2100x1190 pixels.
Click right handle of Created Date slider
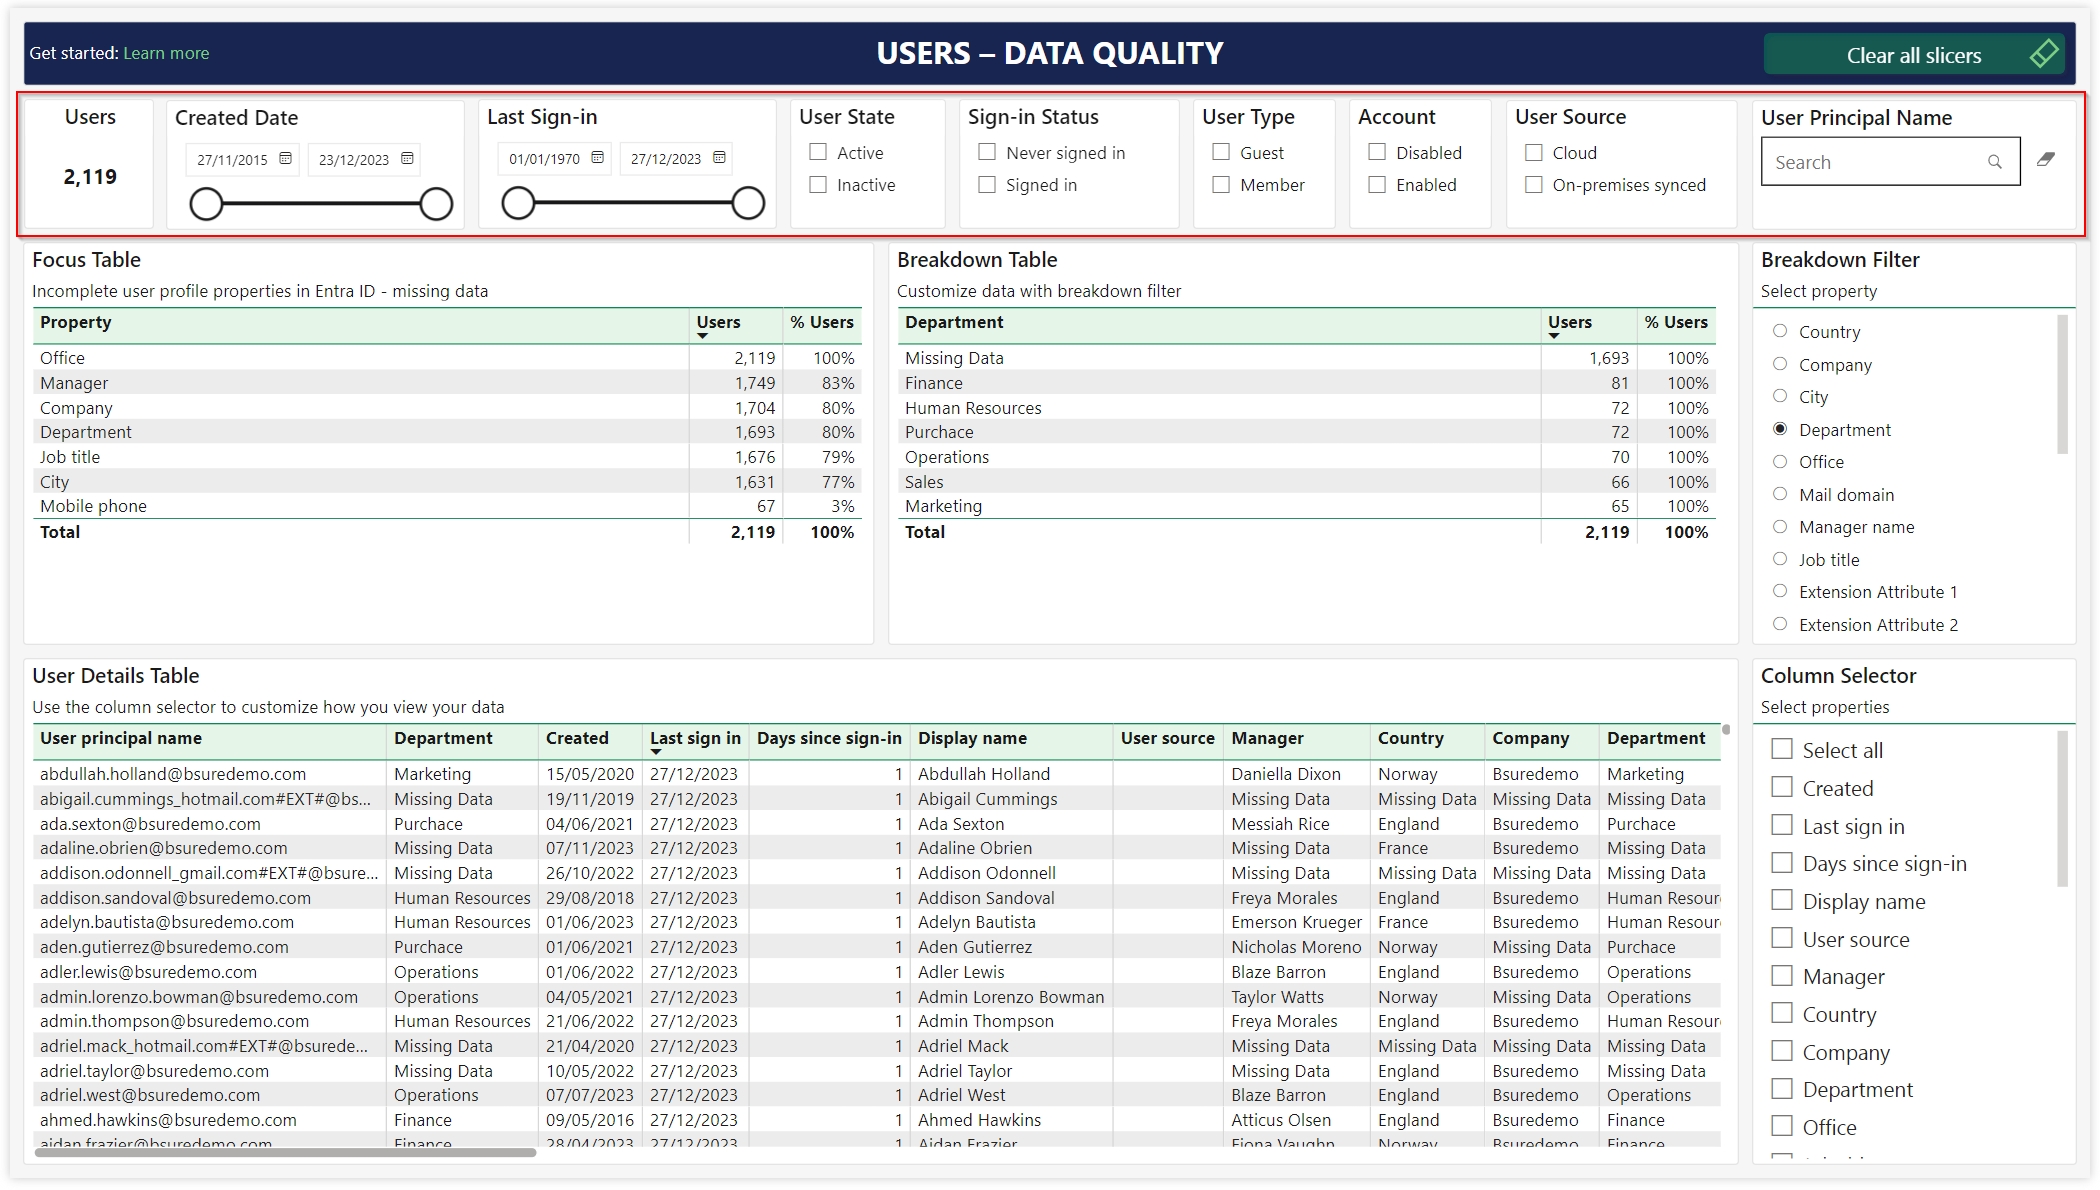436,204
